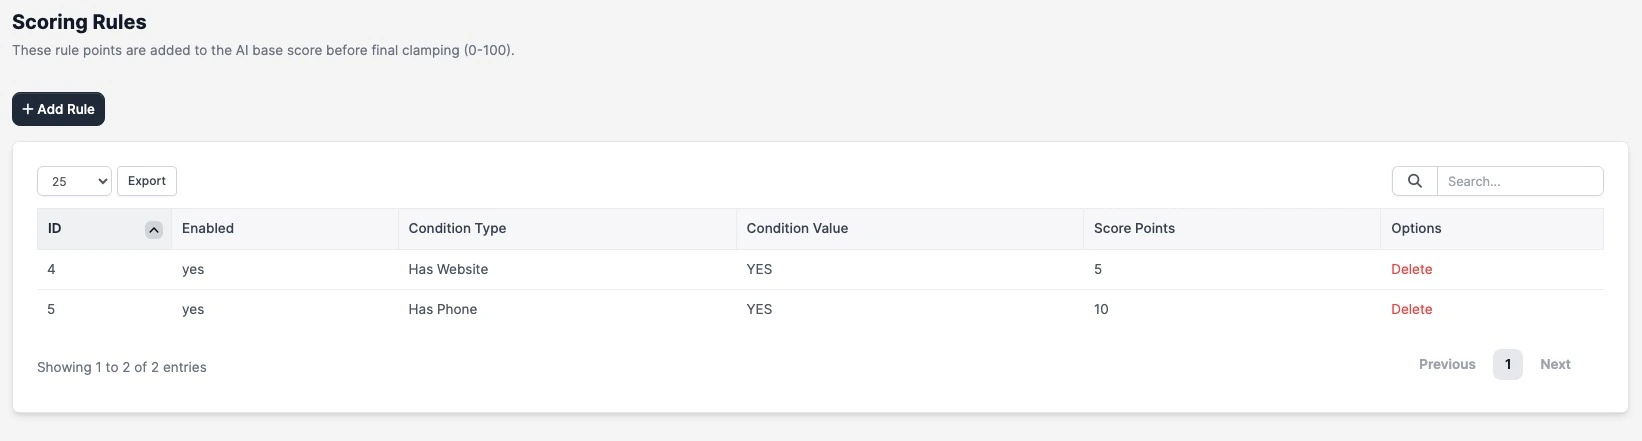Click the ID header label
This screenshot has height=441, width=1642.
(x=55, y=228)
